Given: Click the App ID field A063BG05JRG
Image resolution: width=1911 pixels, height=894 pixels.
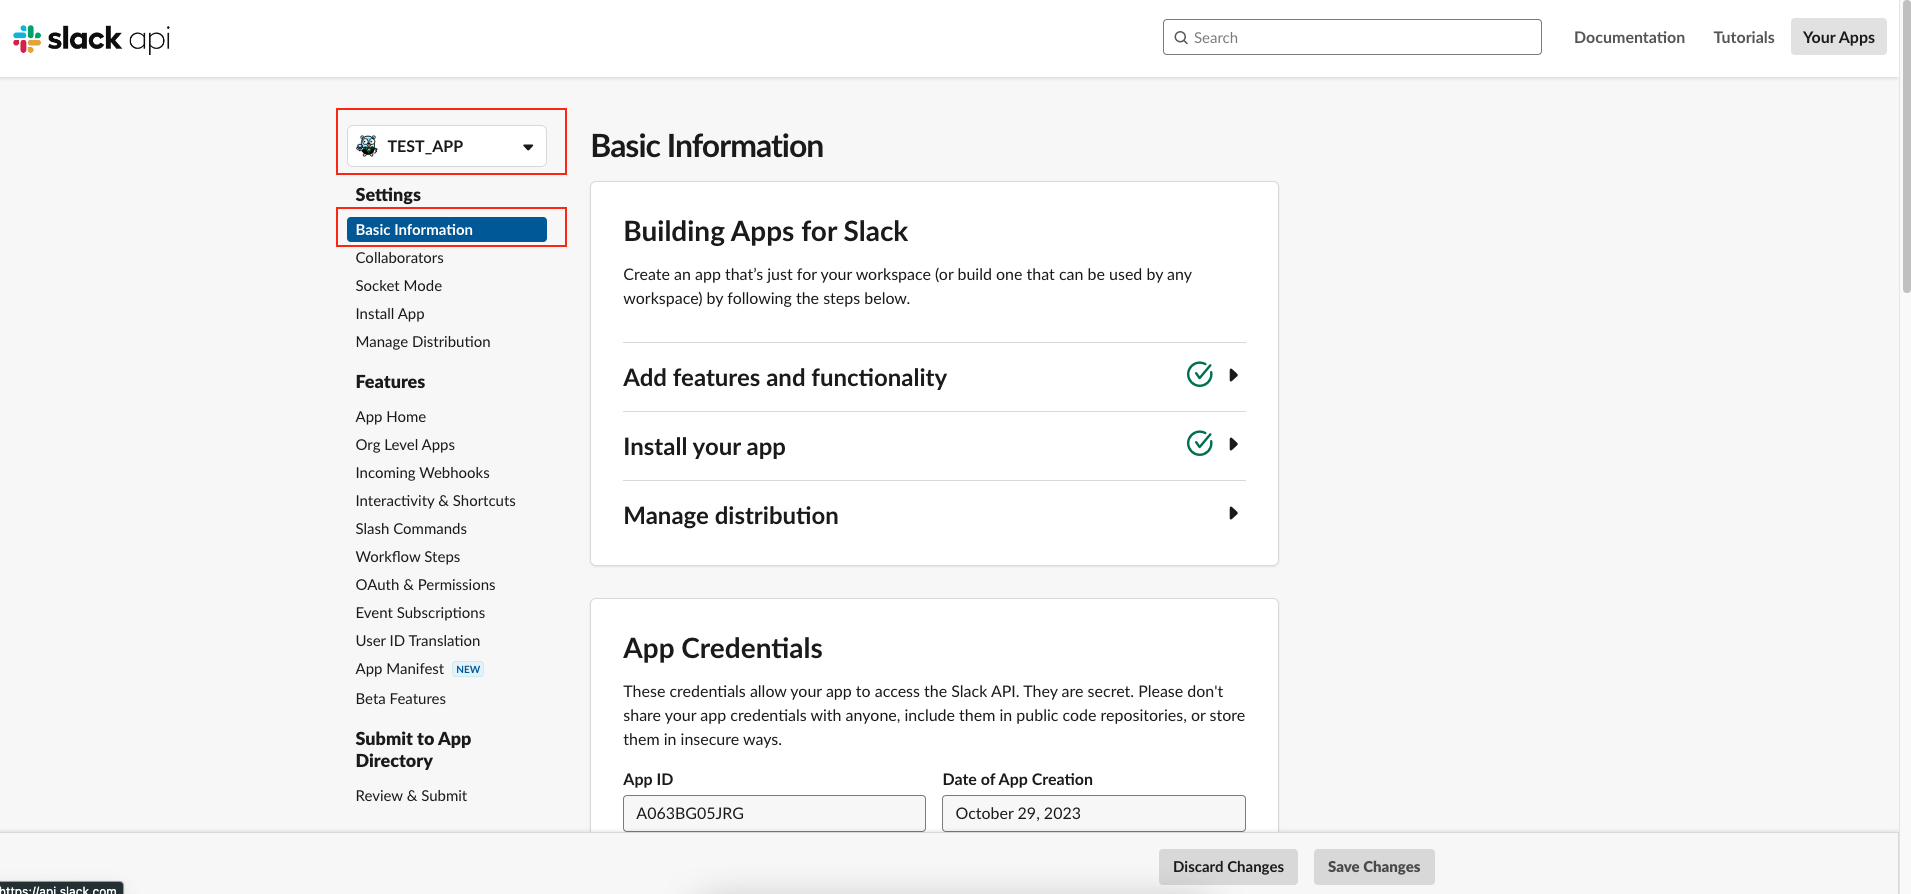Looking at the screenshot, I should [x=774, y=813].
